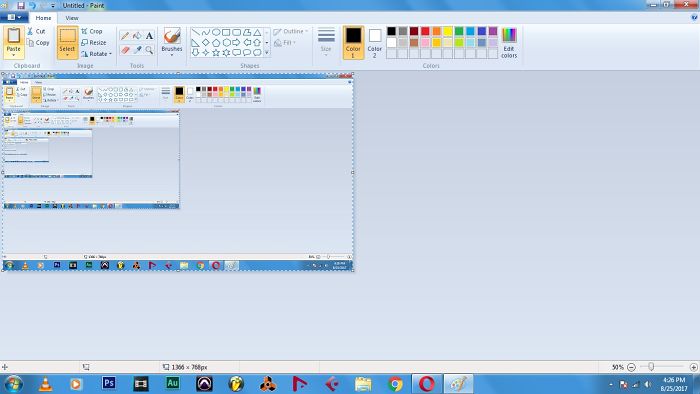Click the zoom slider handle
The width and height of the screenshot is (700, 394).
tap(651, 367)
